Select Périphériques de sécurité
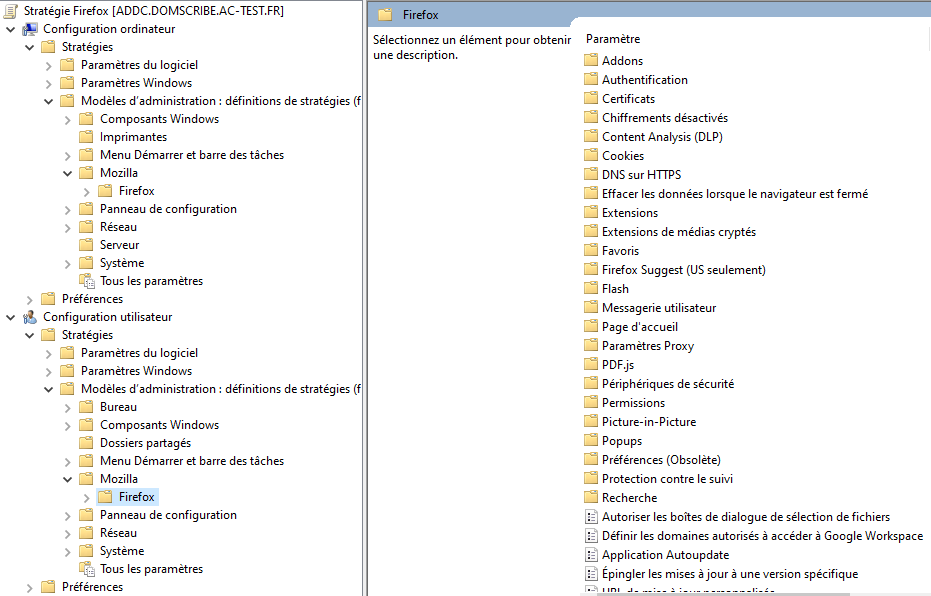Viewport: 931px width, 596px height. point(668,383)
